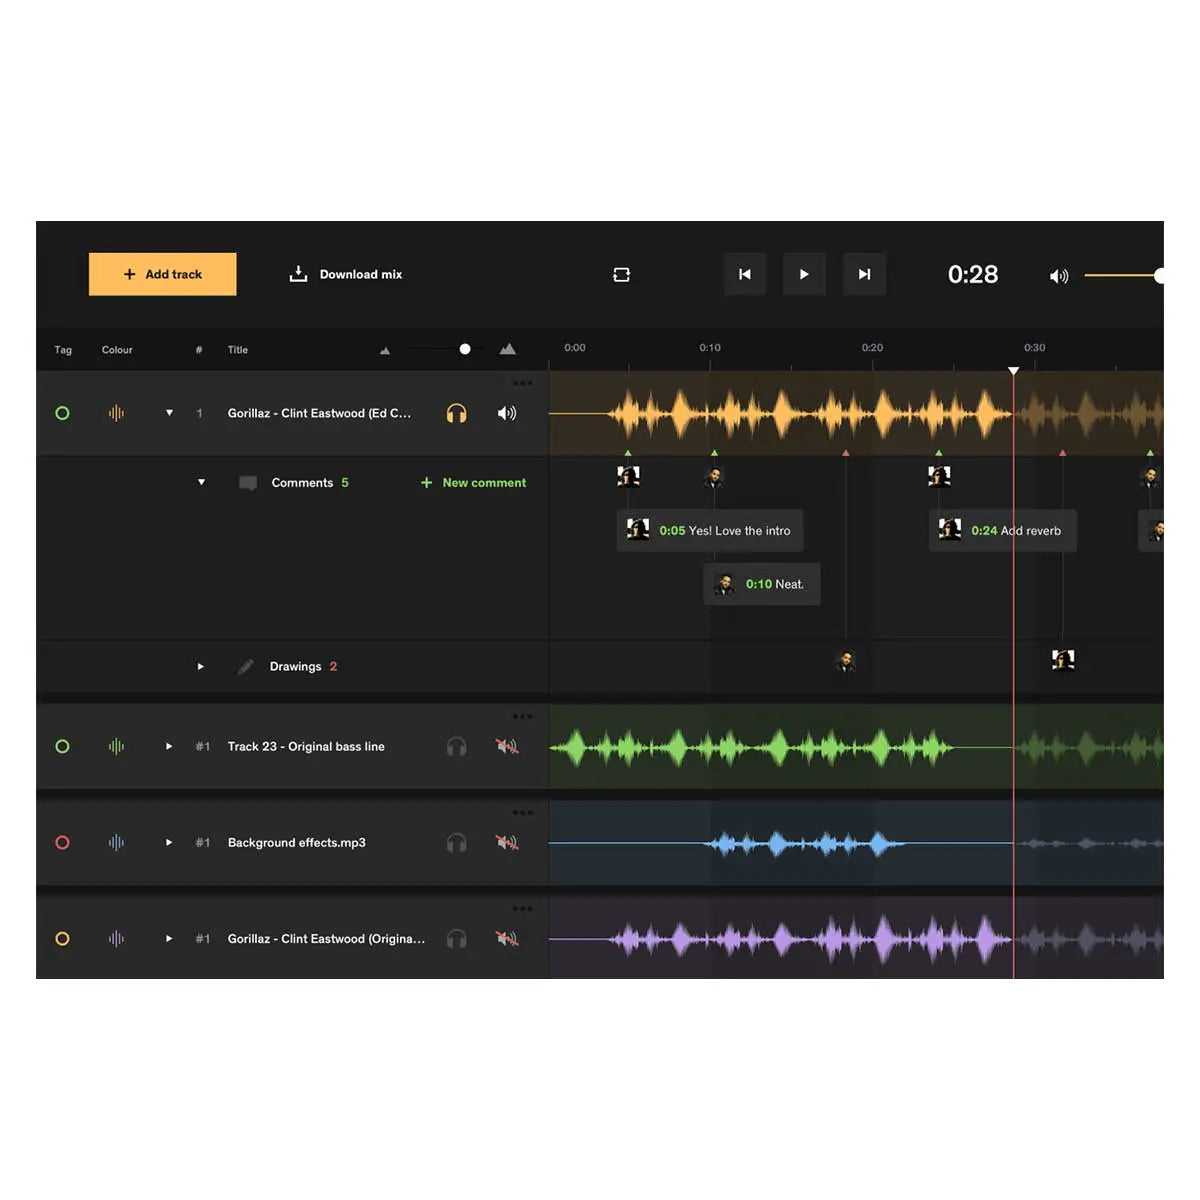
Task: Click the speaker icon on the top track
Action: (x=507, y=413)
